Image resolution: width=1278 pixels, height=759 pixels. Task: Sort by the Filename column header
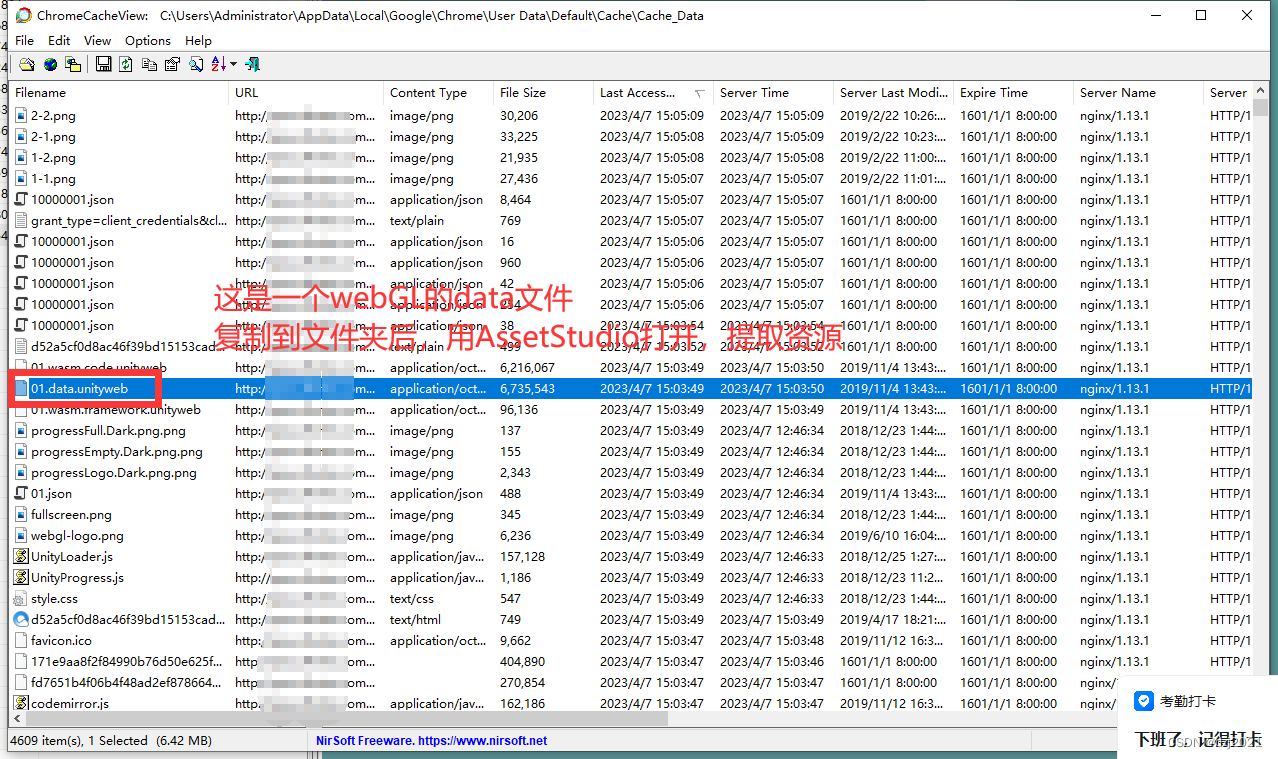coord(119,92)
